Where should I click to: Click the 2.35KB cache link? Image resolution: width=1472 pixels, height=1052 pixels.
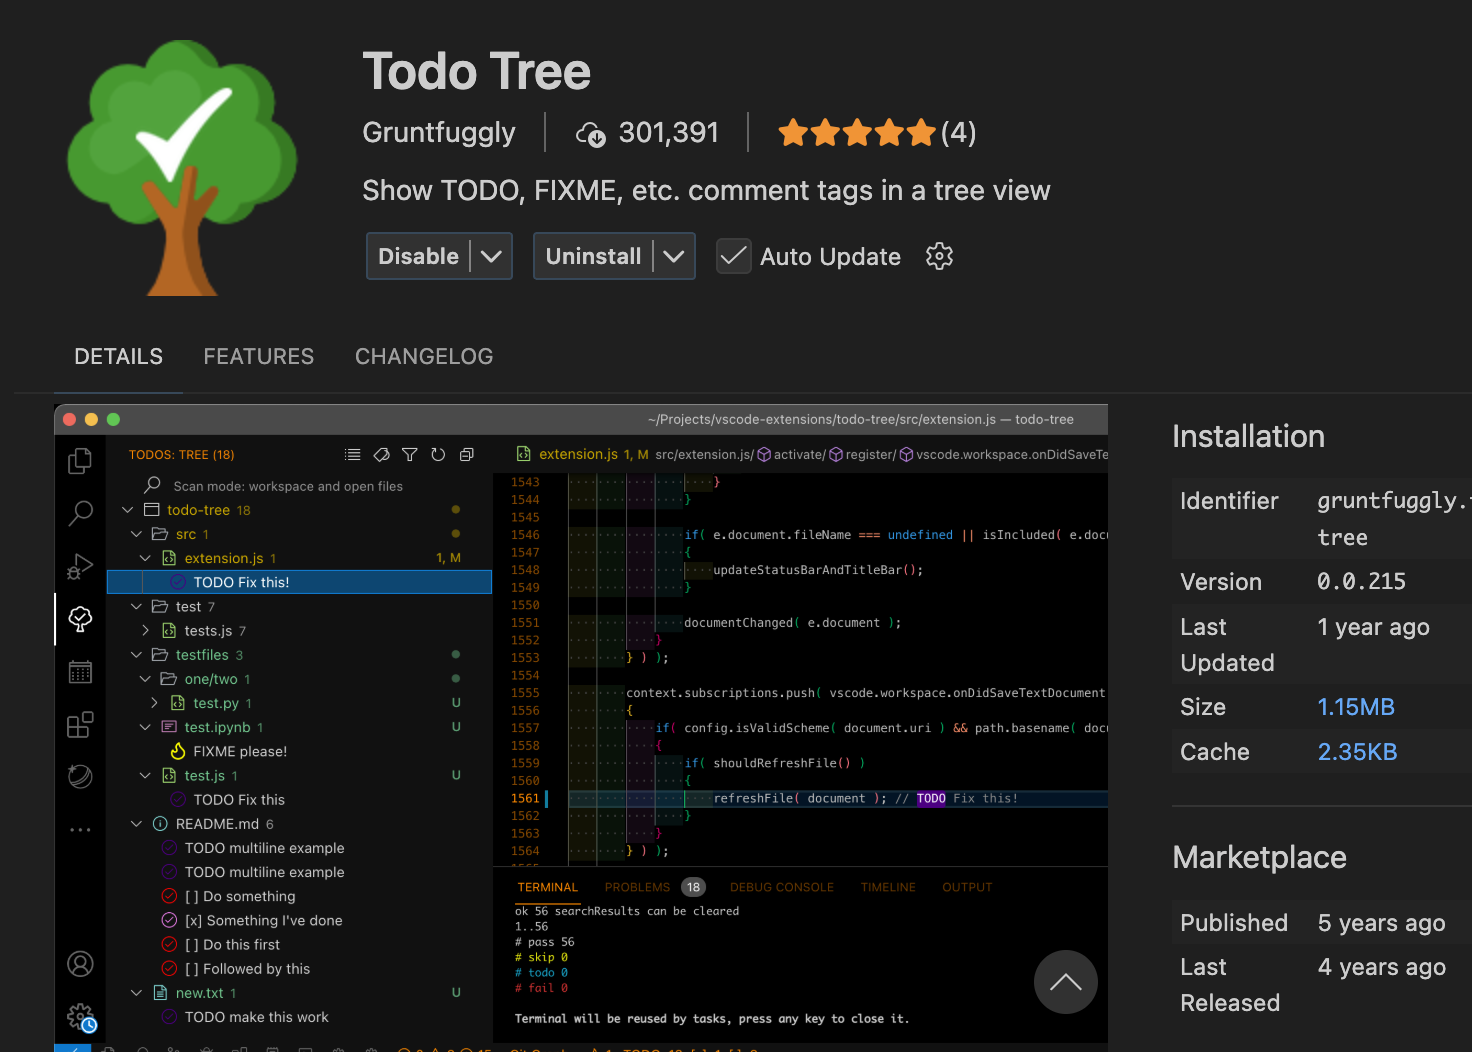point(1357,752)
